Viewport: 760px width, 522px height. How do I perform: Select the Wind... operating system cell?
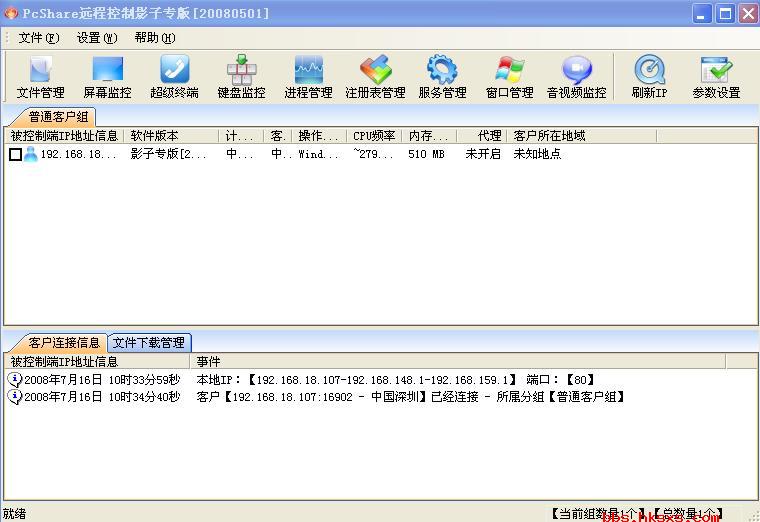318,154
